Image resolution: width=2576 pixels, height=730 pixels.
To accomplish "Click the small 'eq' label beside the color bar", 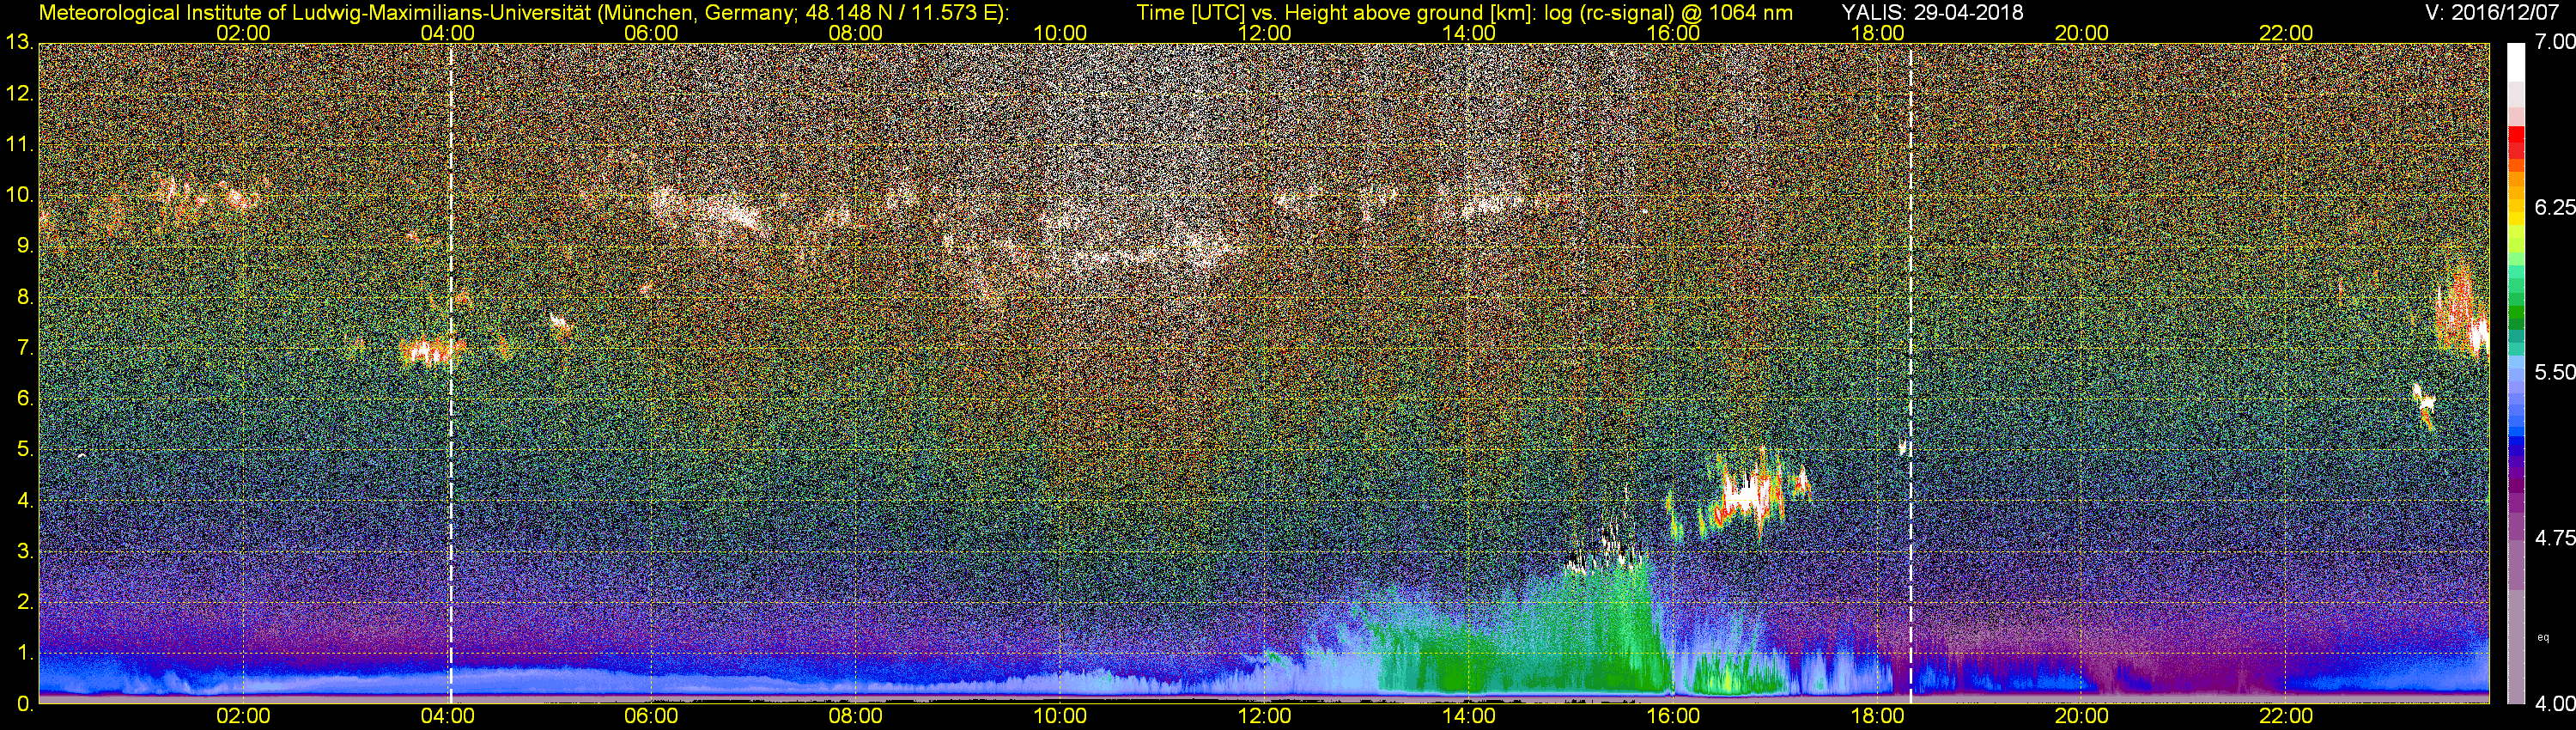I will point(2543,637).
